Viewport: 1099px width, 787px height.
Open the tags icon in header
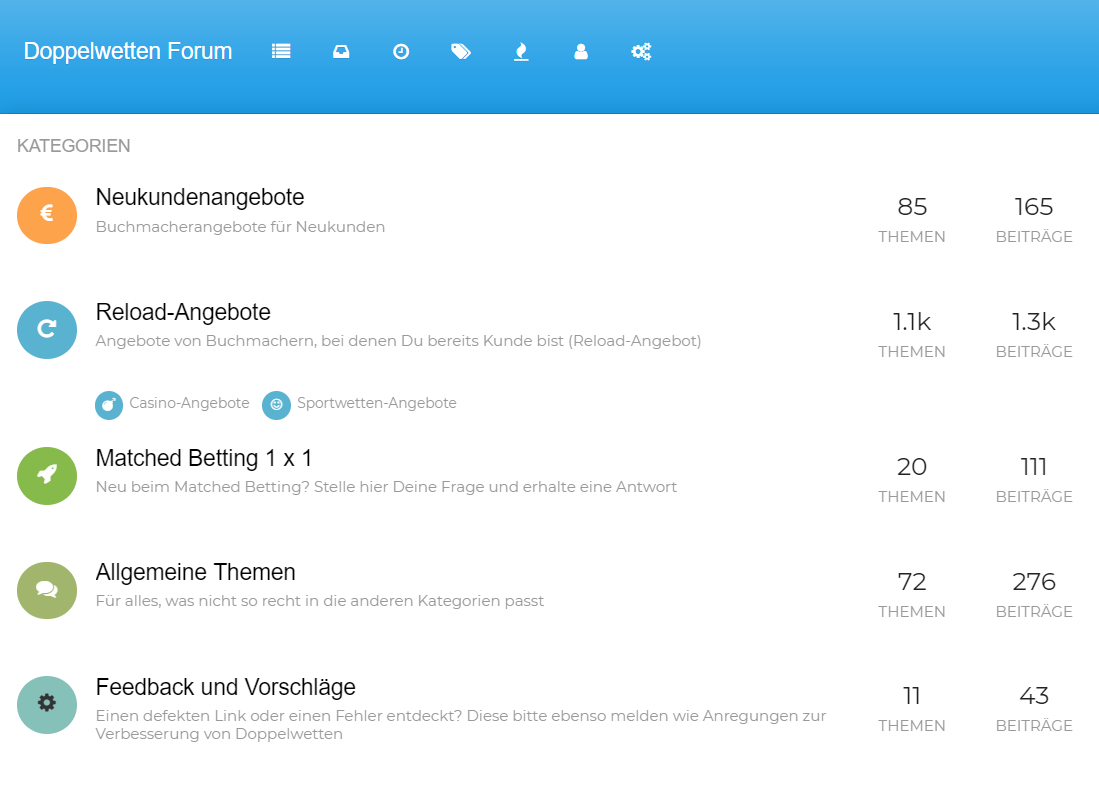pyautogui.click(x=460, y=51)
